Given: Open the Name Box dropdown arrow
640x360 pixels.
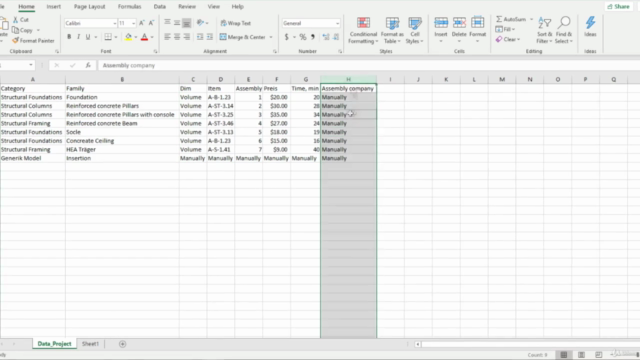Looking at the screenshot, I should tap(31, 65).
